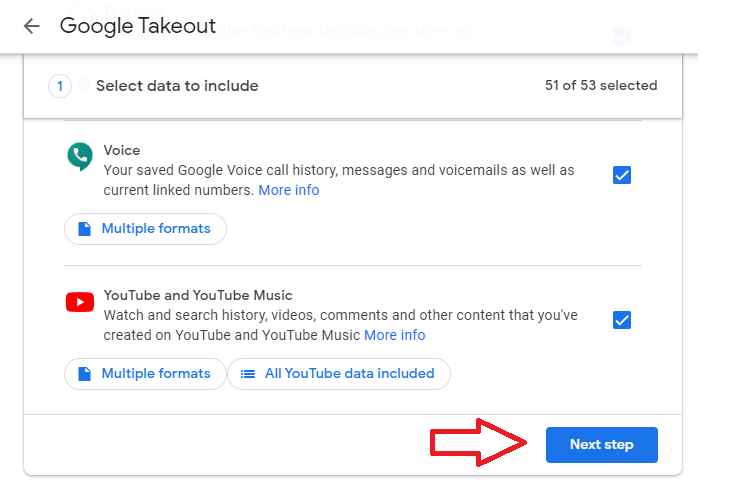The width and height of the screenshot is (748, 483).
Task: Click the YouTube and YouTube Music heading
Action: pos(198,295)
